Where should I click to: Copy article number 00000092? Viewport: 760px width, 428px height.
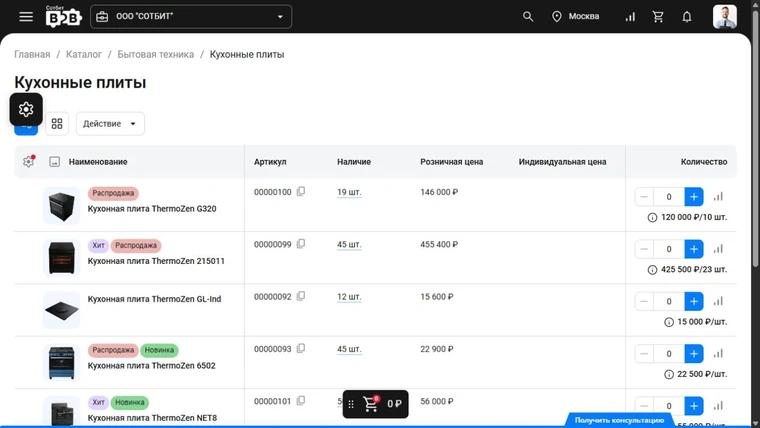pos(301,296)
